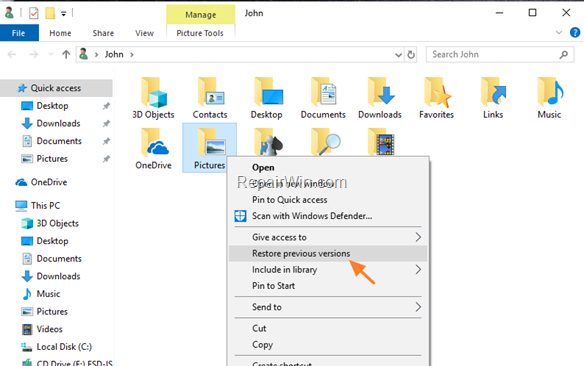Expand the Give access to submenu arrow
The height and width of the screenshot is (366, 584).
tap(418, 237)
